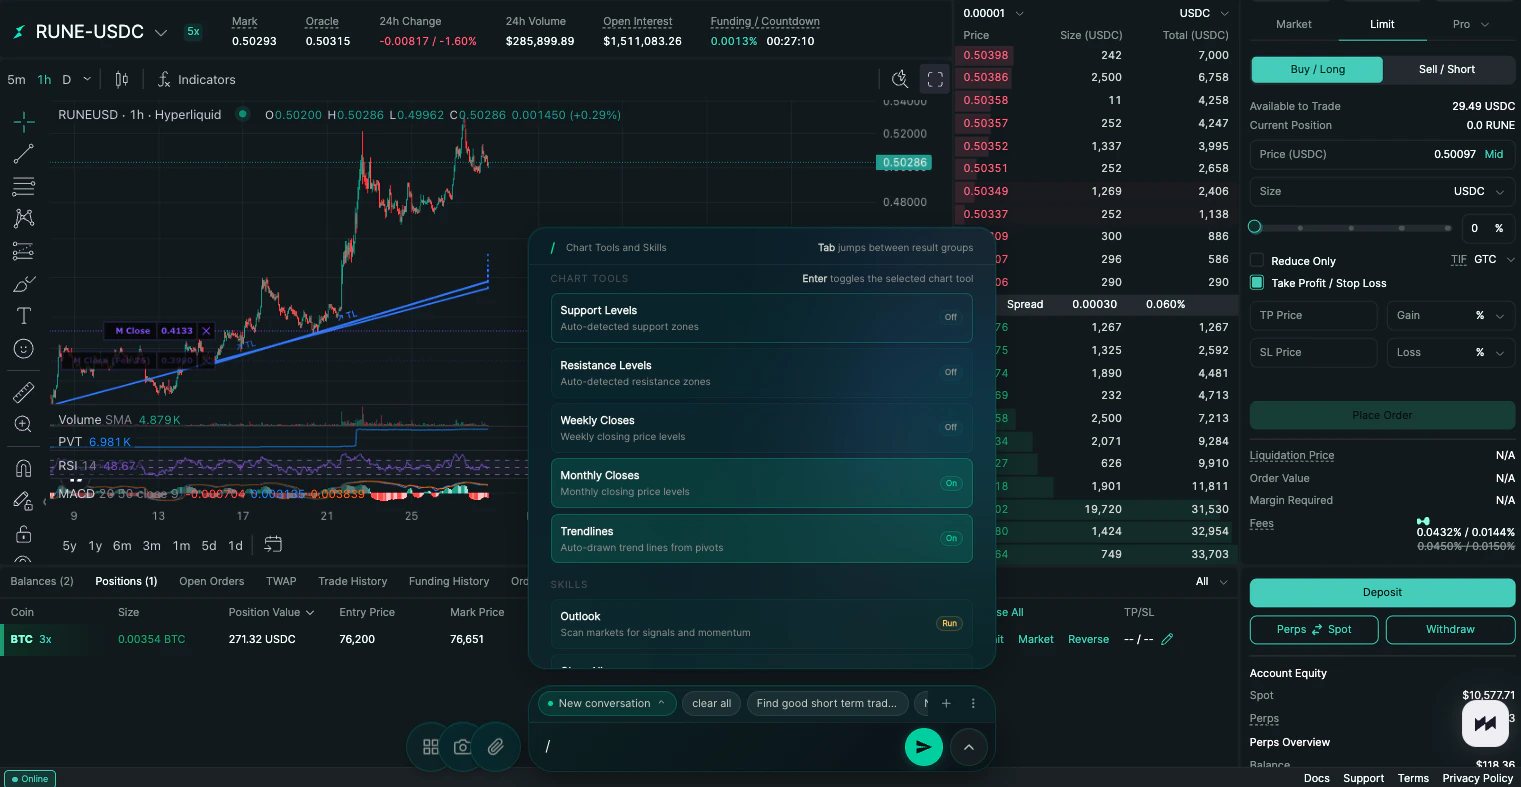Switch to Limit order tab
1521x787 pixels.
click(1382, 24)
